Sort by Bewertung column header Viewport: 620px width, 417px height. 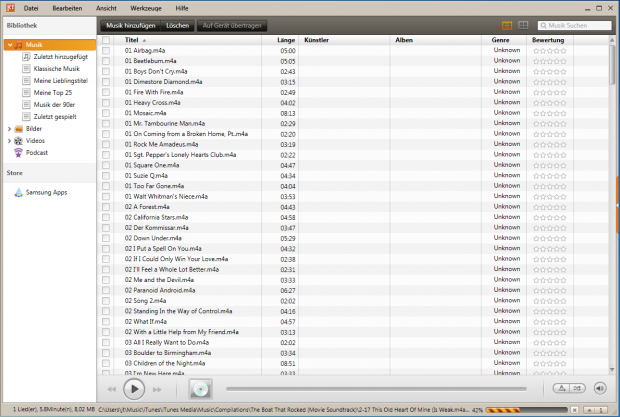550,40
